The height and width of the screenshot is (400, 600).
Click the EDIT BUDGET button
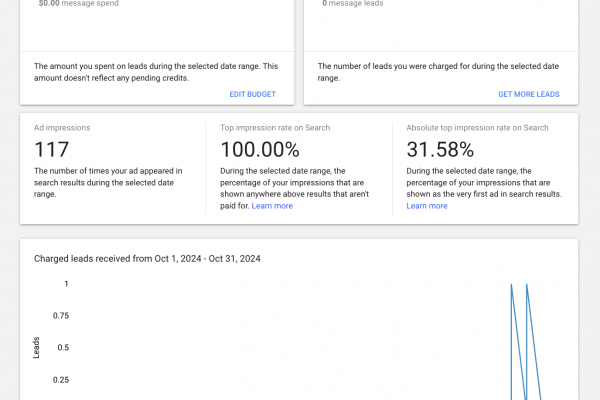pyautogui.click(x=252, y=94)
